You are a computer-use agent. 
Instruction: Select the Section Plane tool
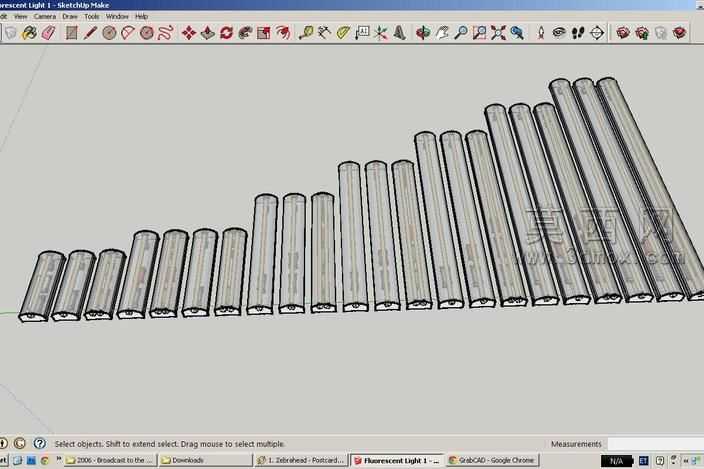(597, 33)
